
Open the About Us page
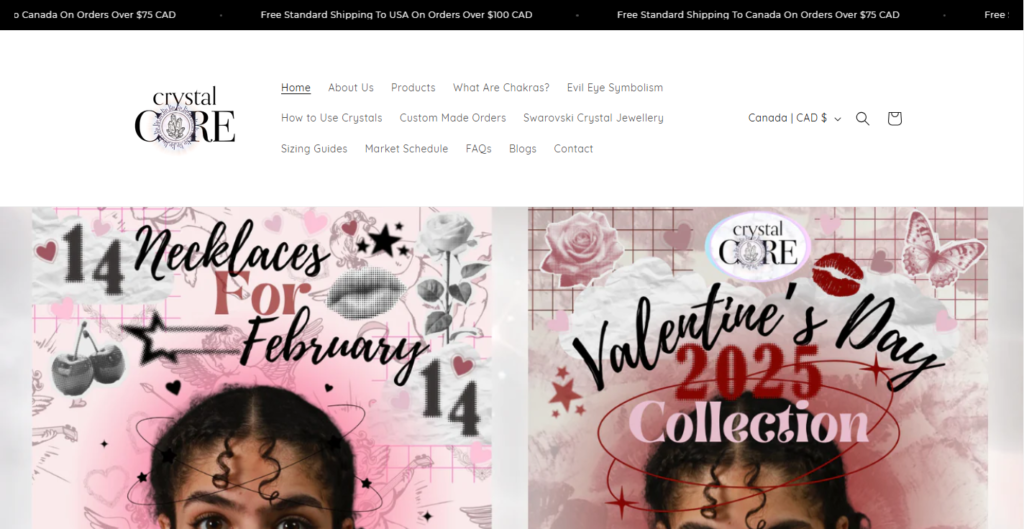click(351, 88)
